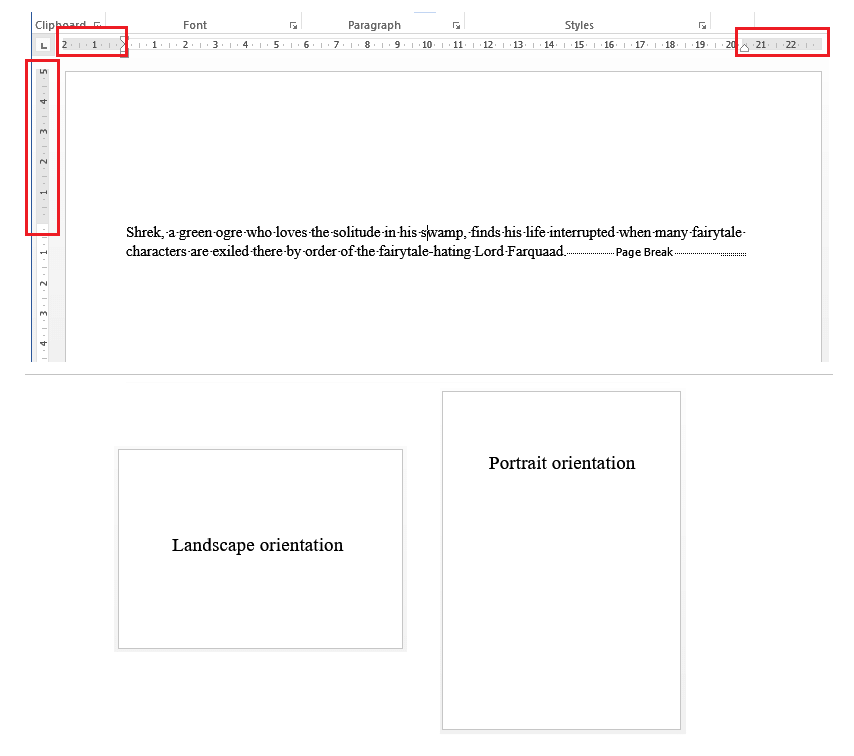Open the Paragraph settings dialog launcher
This screenshot has height=756, width=854.
click(x=456, y=24)
